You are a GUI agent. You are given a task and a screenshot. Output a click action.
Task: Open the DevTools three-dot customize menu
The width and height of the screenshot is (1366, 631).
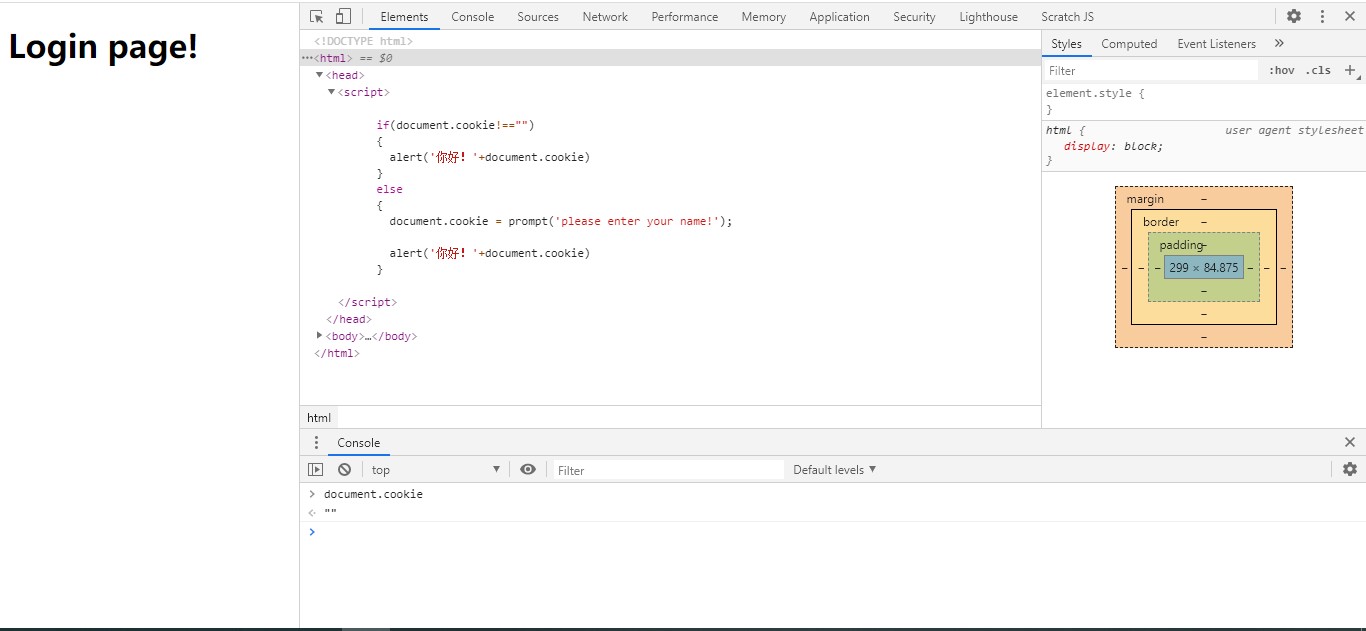pyautogui.click(x=1322, y=17)
